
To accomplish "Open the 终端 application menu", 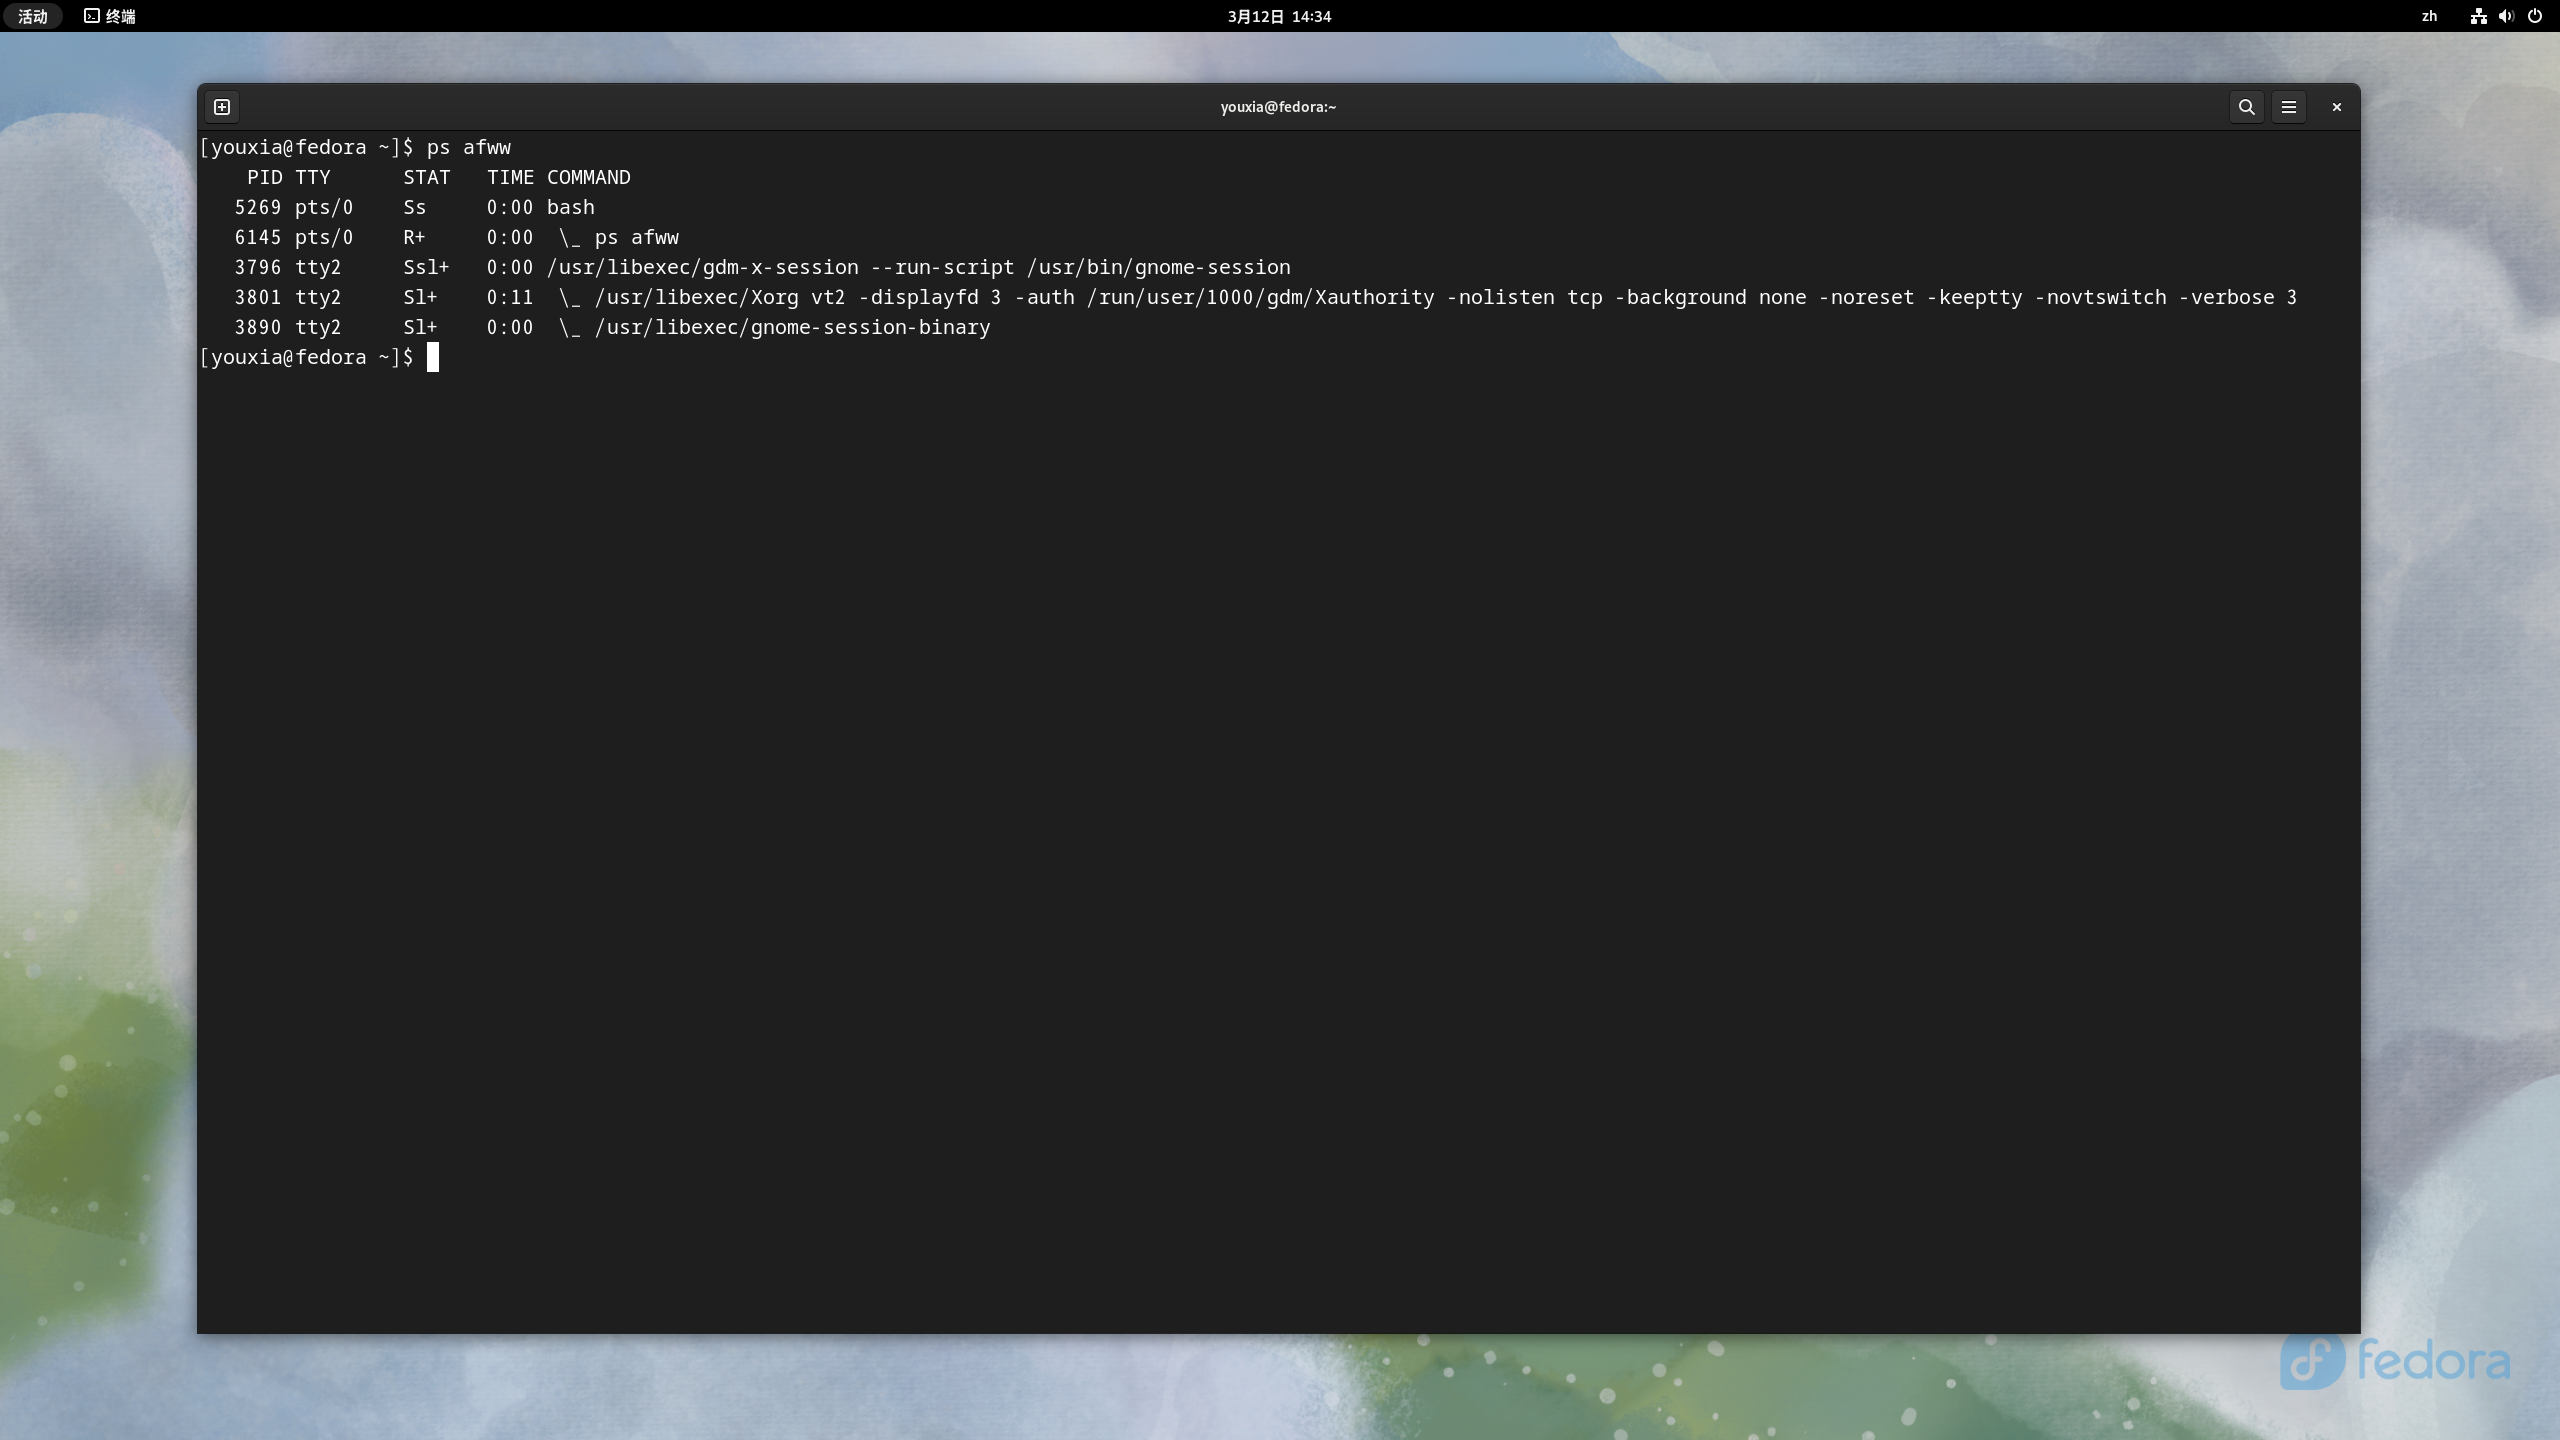I will click(x=109, y=16).
